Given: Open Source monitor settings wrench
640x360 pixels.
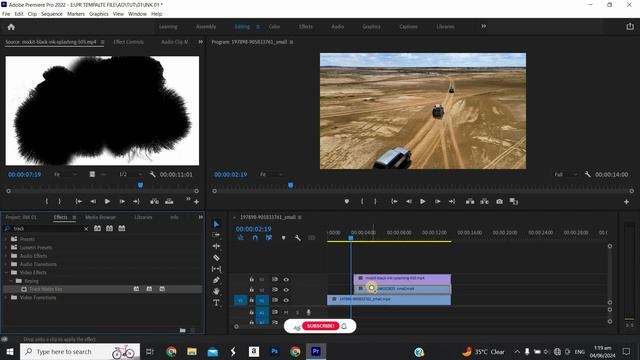Looking at the screenshot, I should [152, 175].
